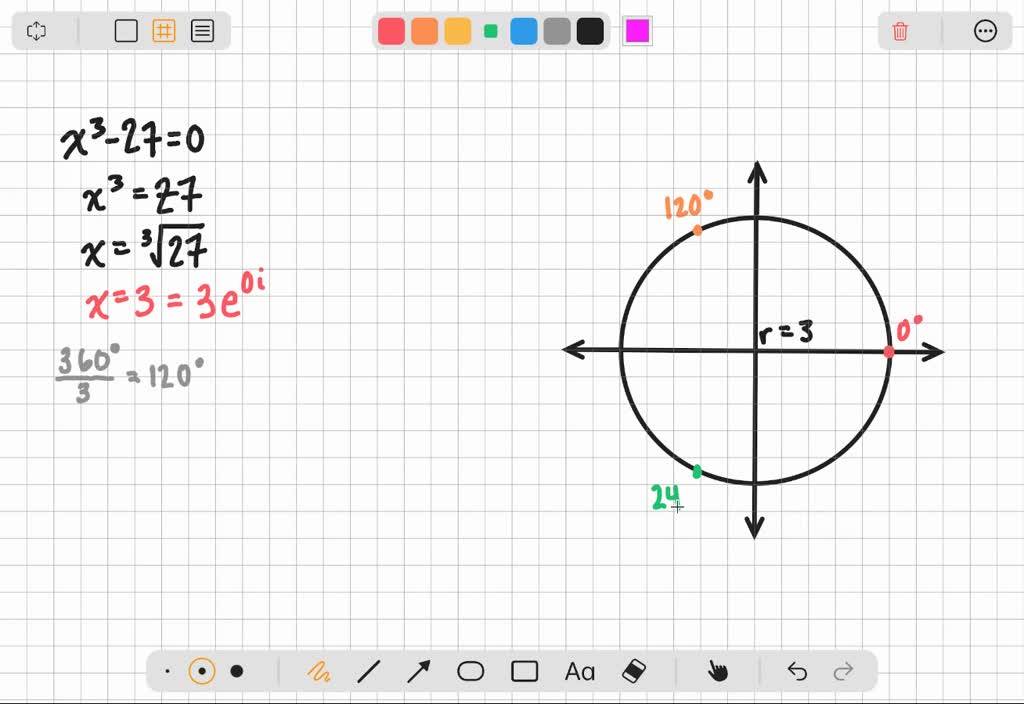Switch to the blank page background
This screenshot has width=1024, height=704.
click(x=126, y=31)
